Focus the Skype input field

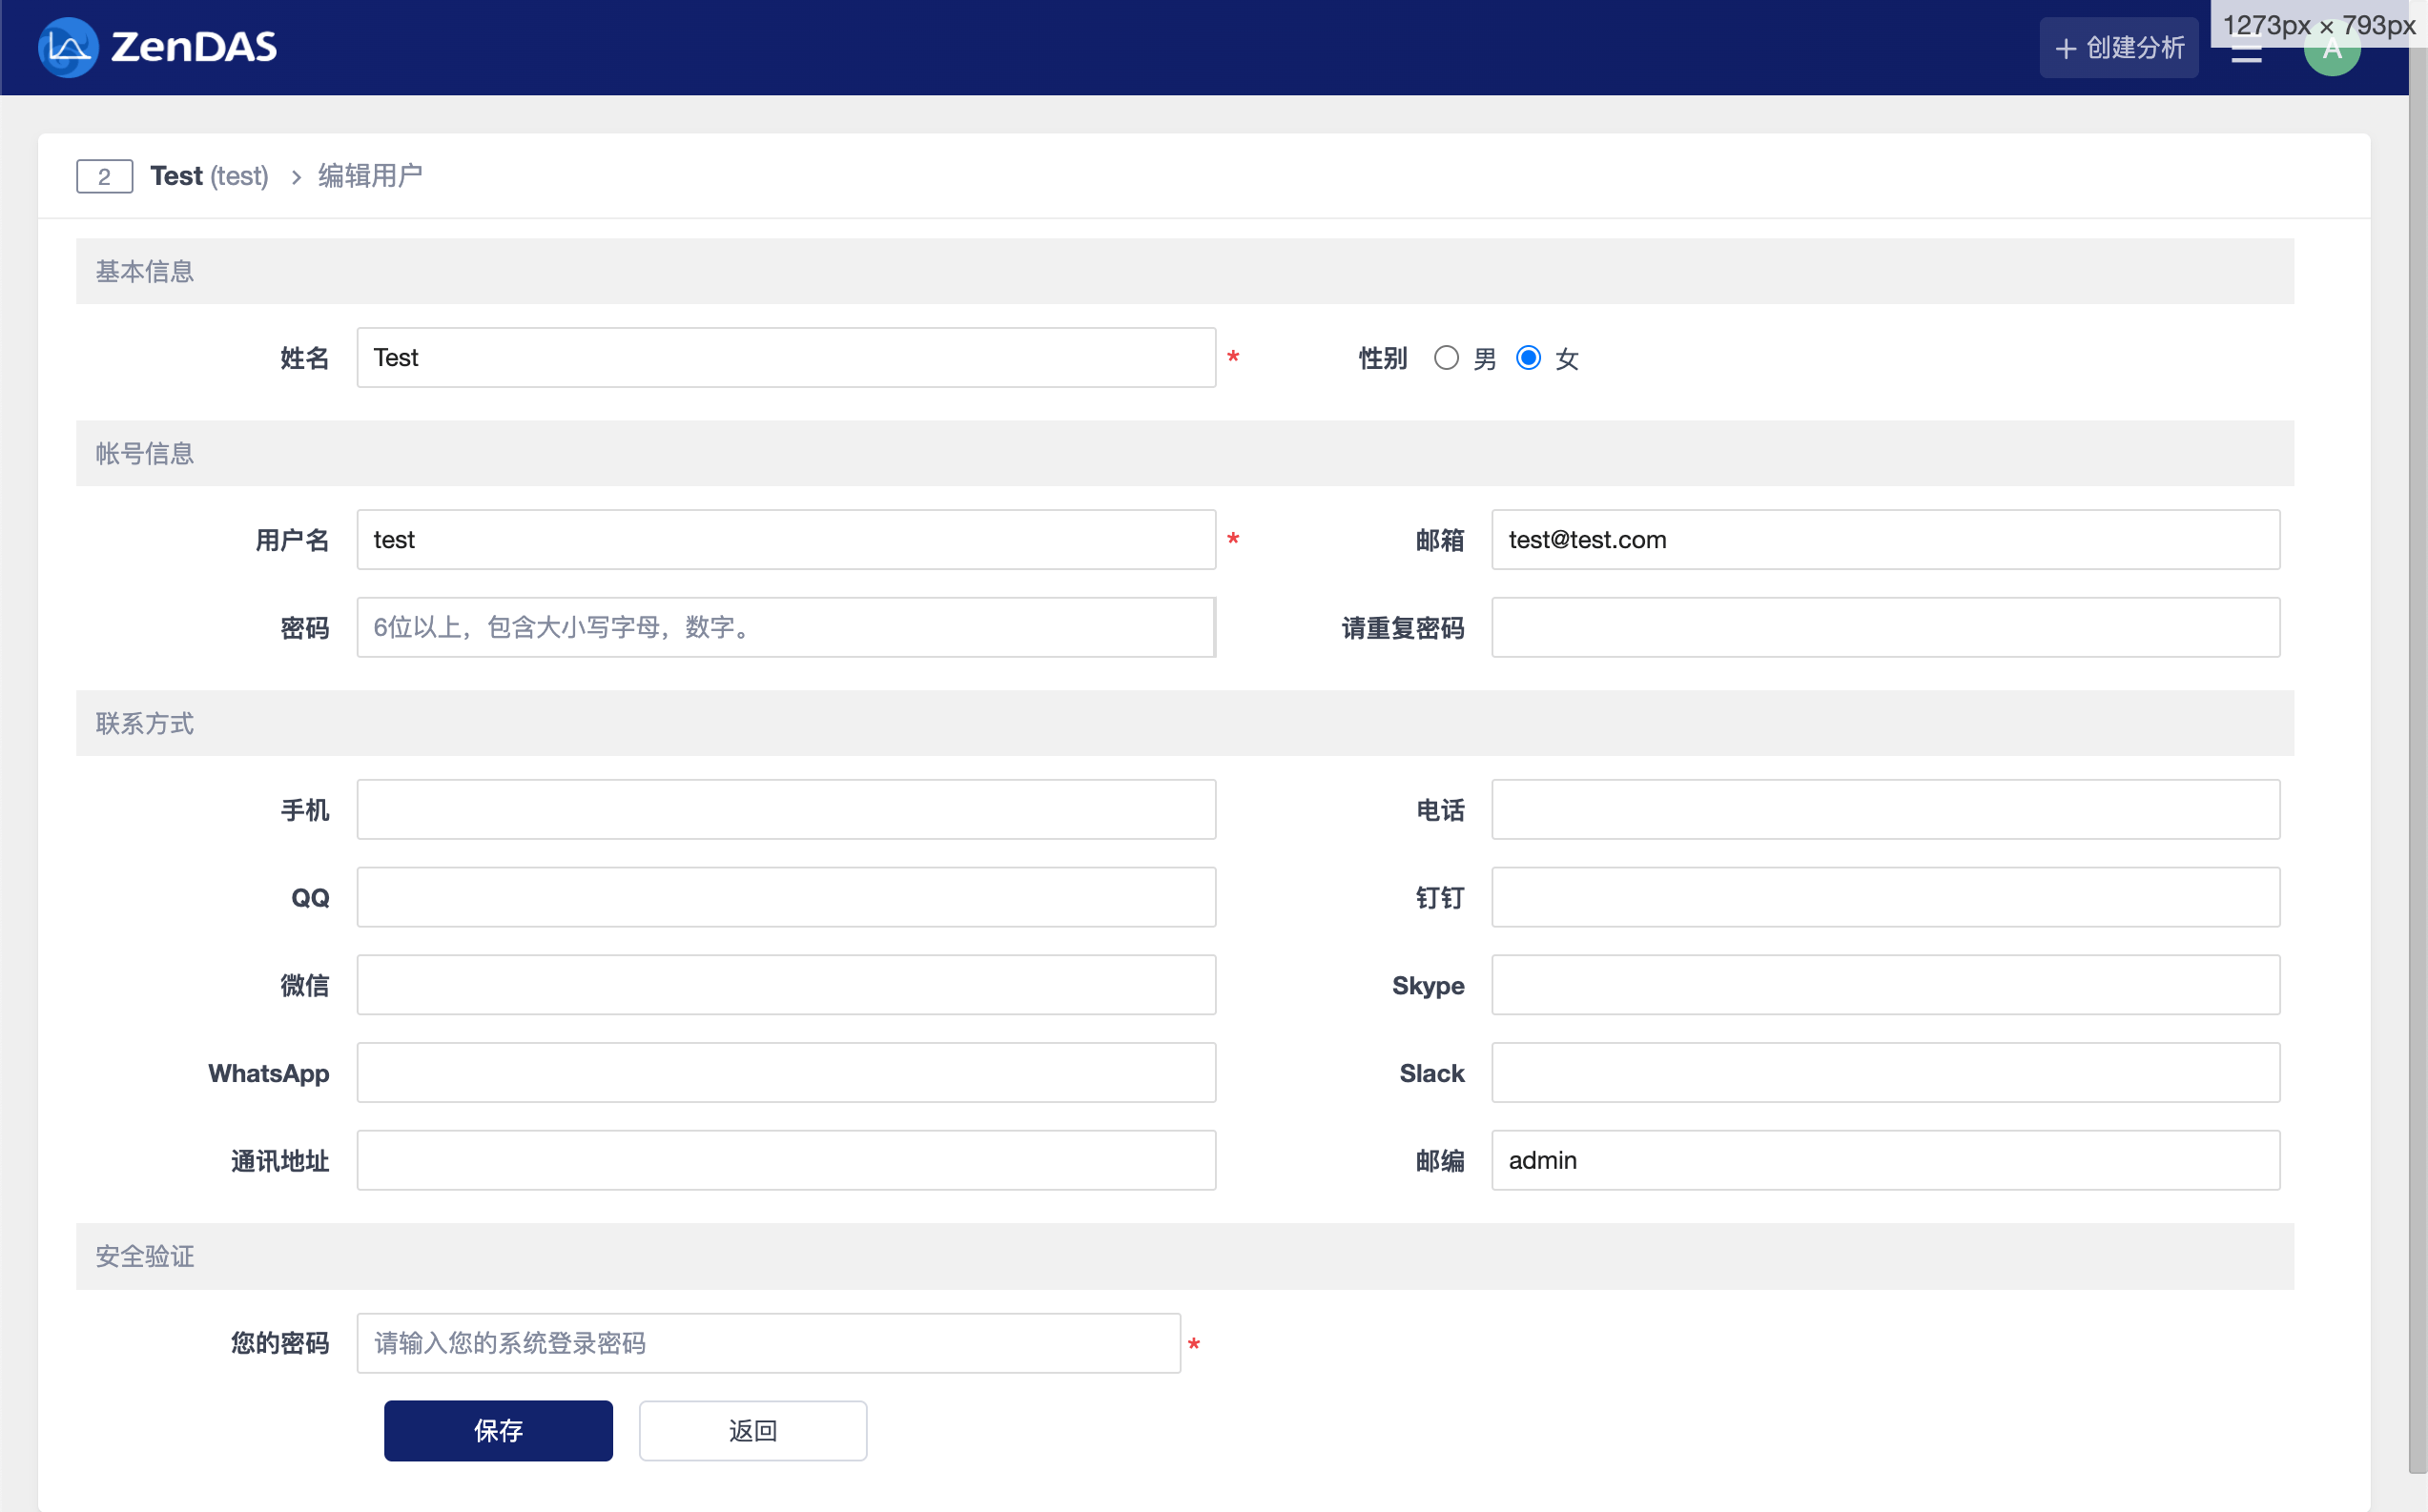pyautogui.click(x=1885, y=985)
